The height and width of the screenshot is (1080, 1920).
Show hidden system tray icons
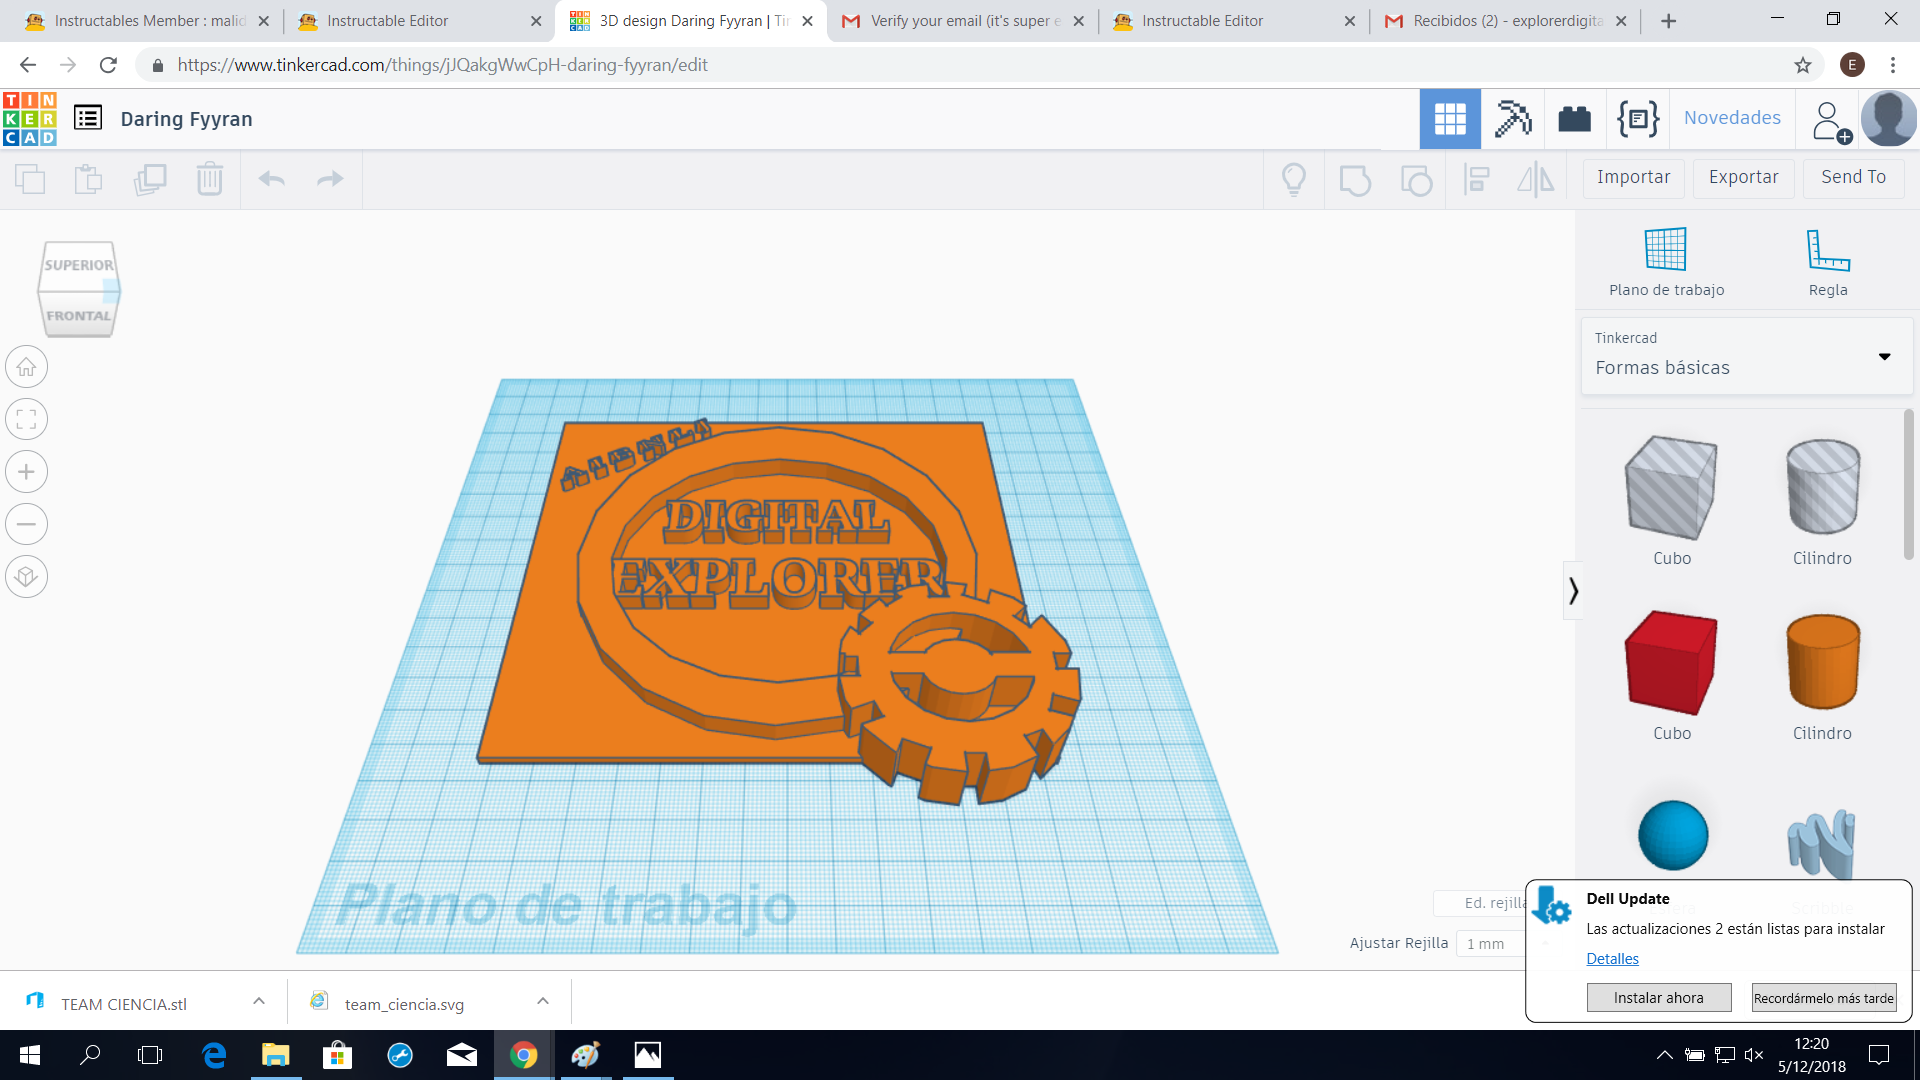[1664, 1055]
